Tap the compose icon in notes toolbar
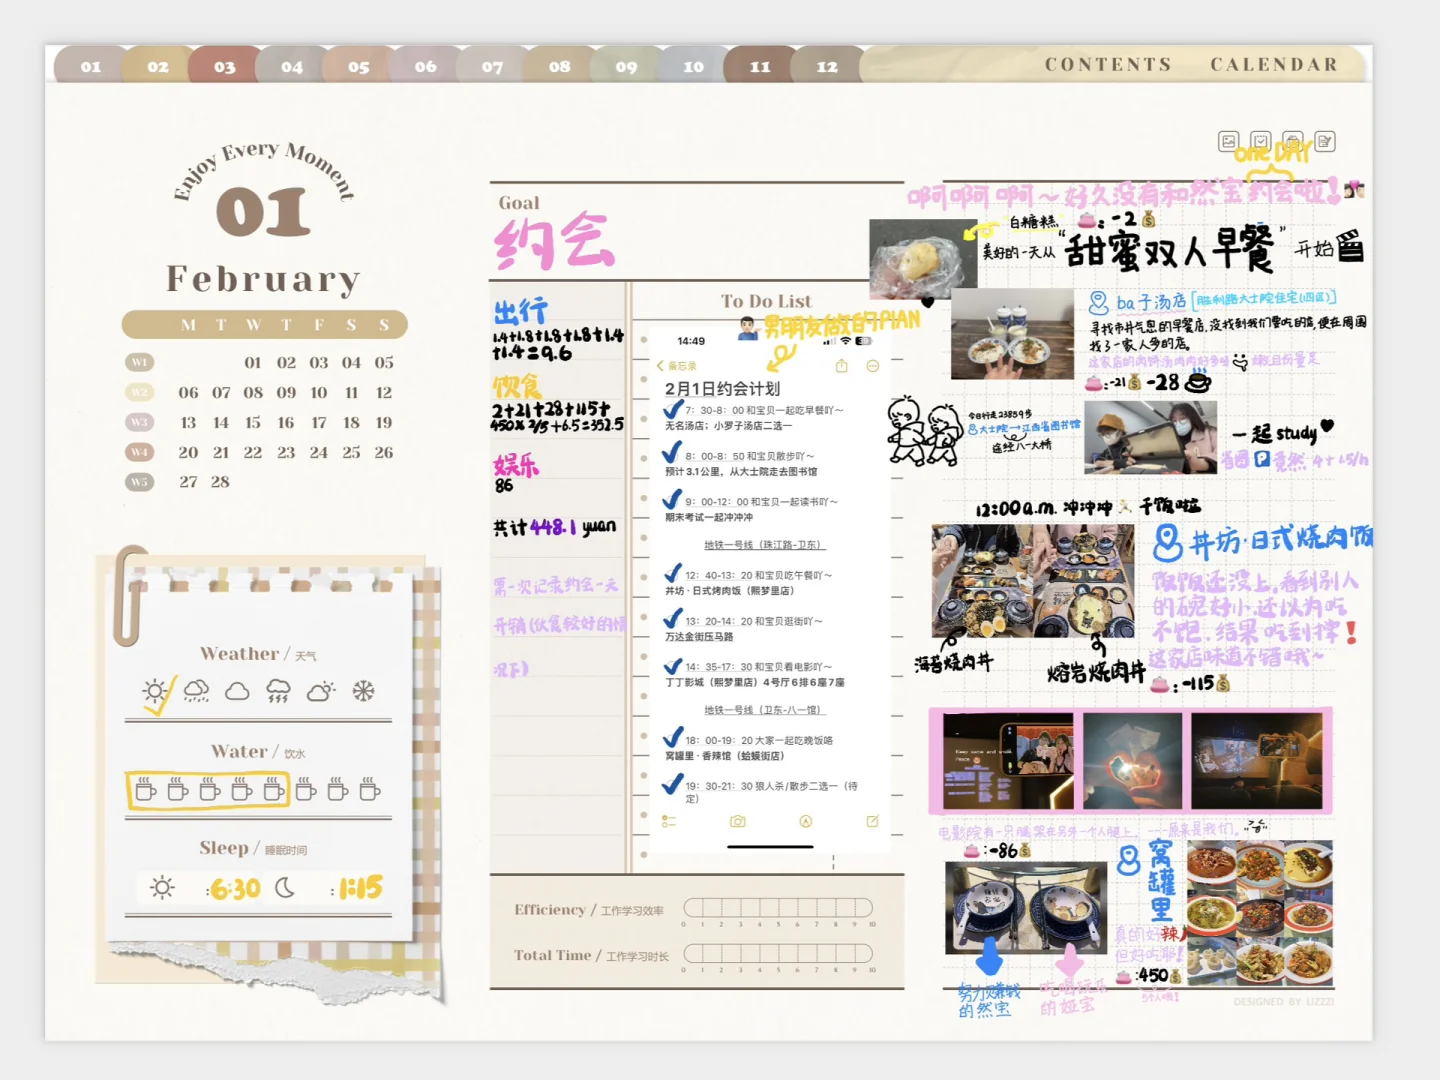Viewport: 1440px width, 1080px height. [x=872, y=821]
